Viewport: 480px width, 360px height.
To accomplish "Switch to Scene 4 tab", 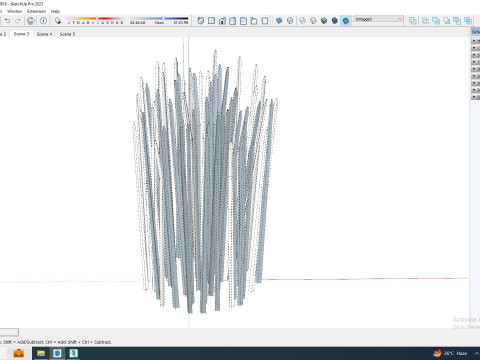I will (44, 34).
